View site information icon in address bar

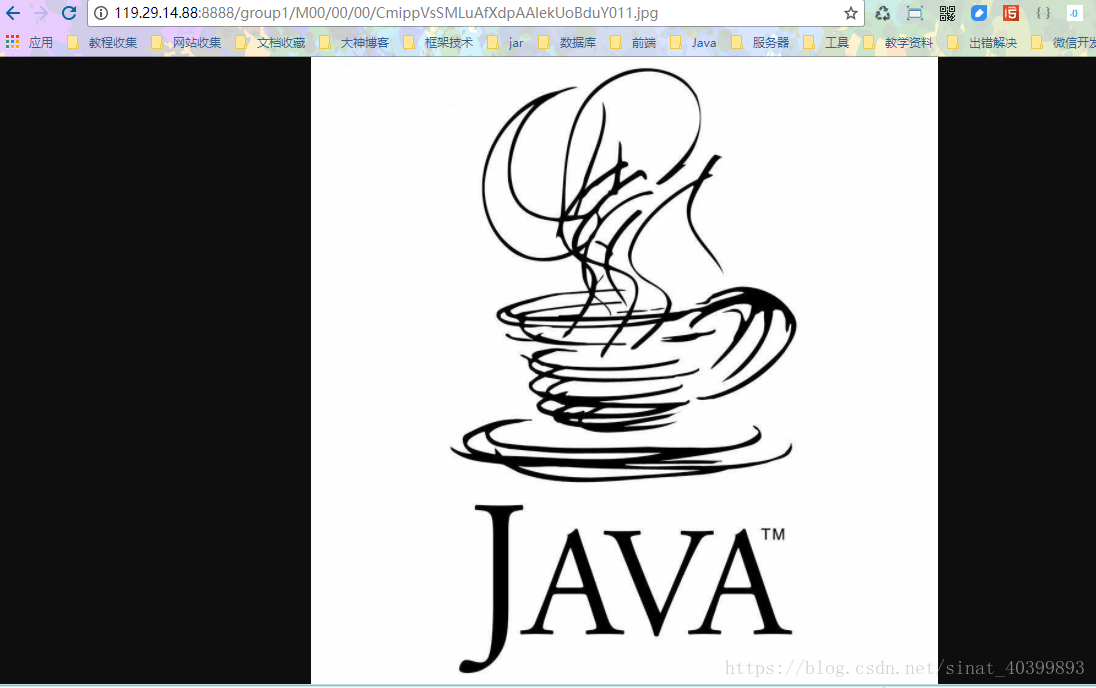coord(101,13)
